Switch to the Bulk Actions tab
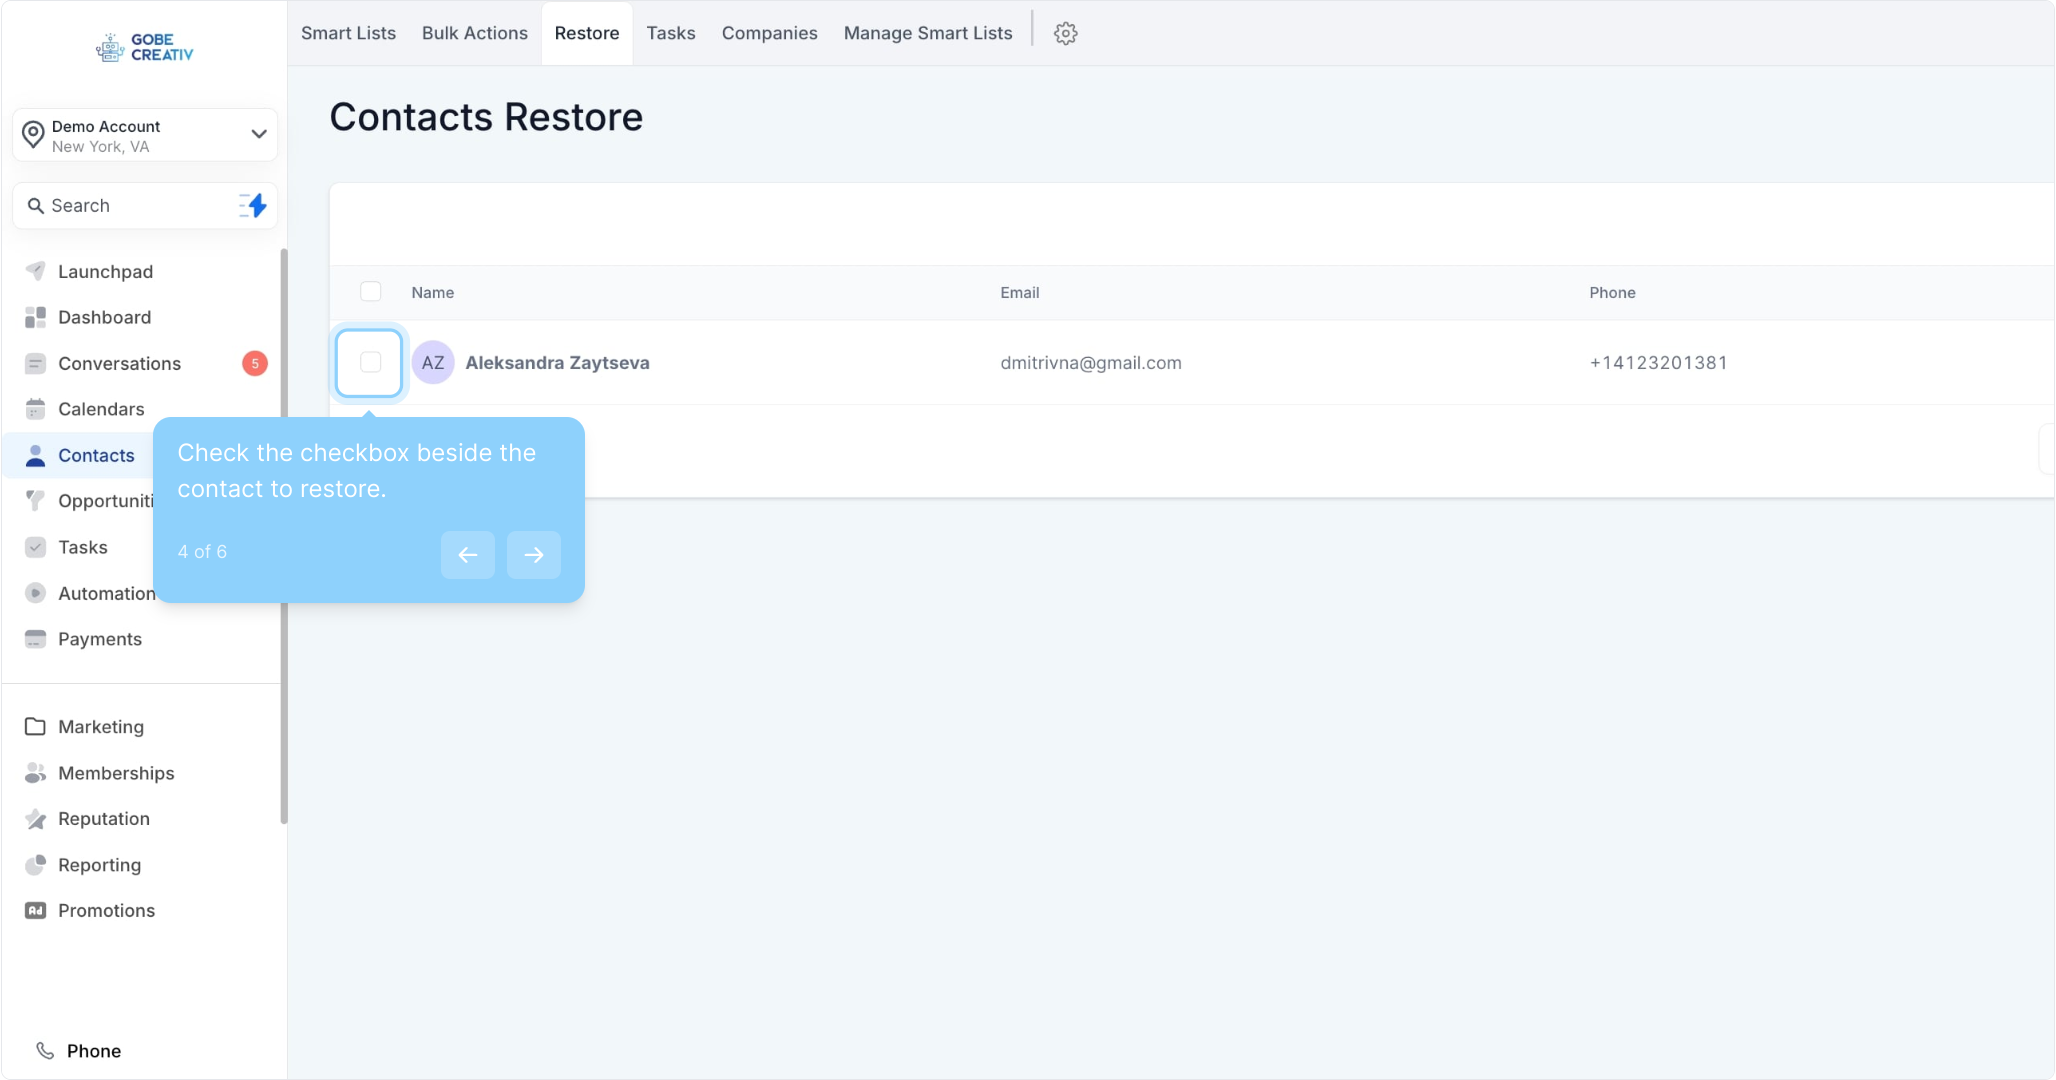Viewport: 2056px width, 1080px height. (474, 33)
